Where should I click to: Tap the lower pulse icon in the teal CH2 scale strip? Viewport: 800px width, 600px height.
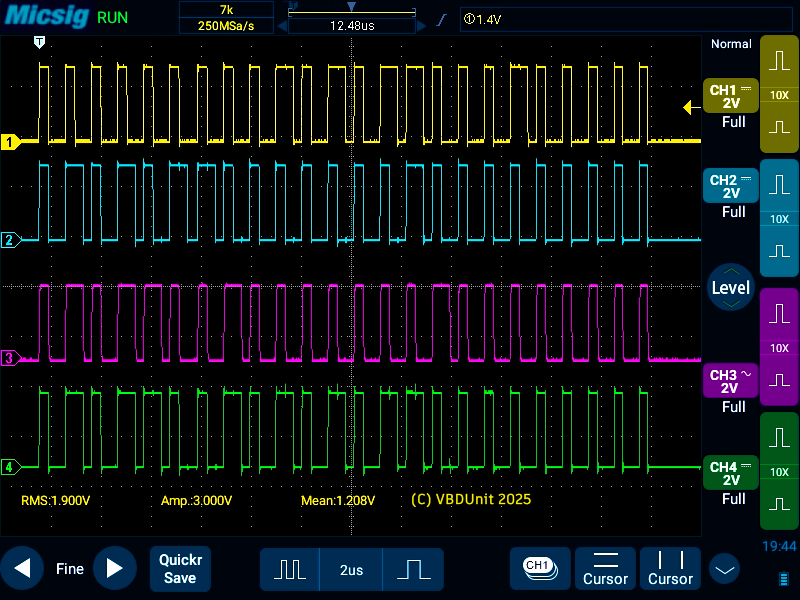click(779, 251)
